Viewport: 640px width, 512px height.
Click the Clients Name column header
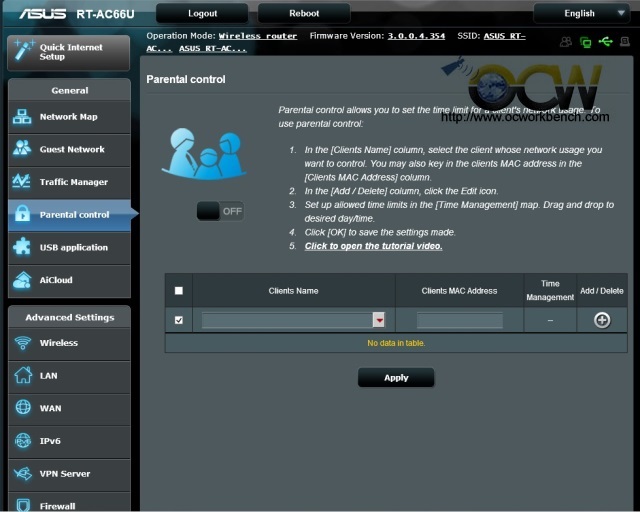(293, 291)
